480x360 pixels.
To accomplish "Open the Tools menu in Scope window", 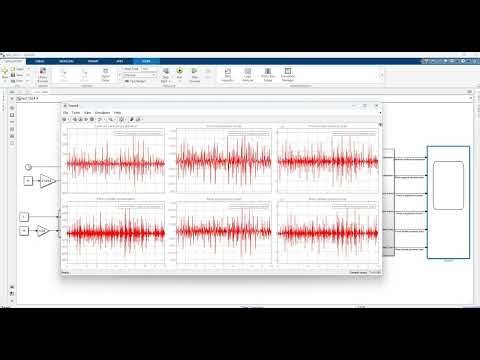I will (x=76, y=113).
